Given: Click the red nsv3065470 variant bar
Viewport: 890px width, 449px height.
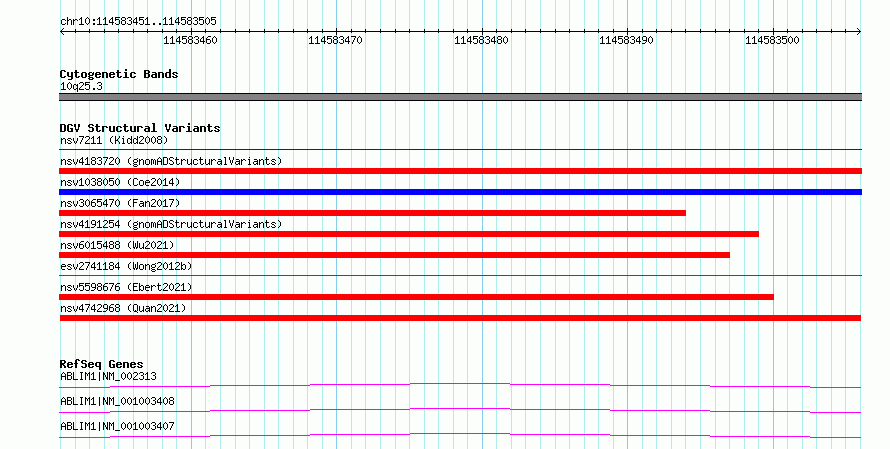Looking at the screenshot, I should (372, 213).
